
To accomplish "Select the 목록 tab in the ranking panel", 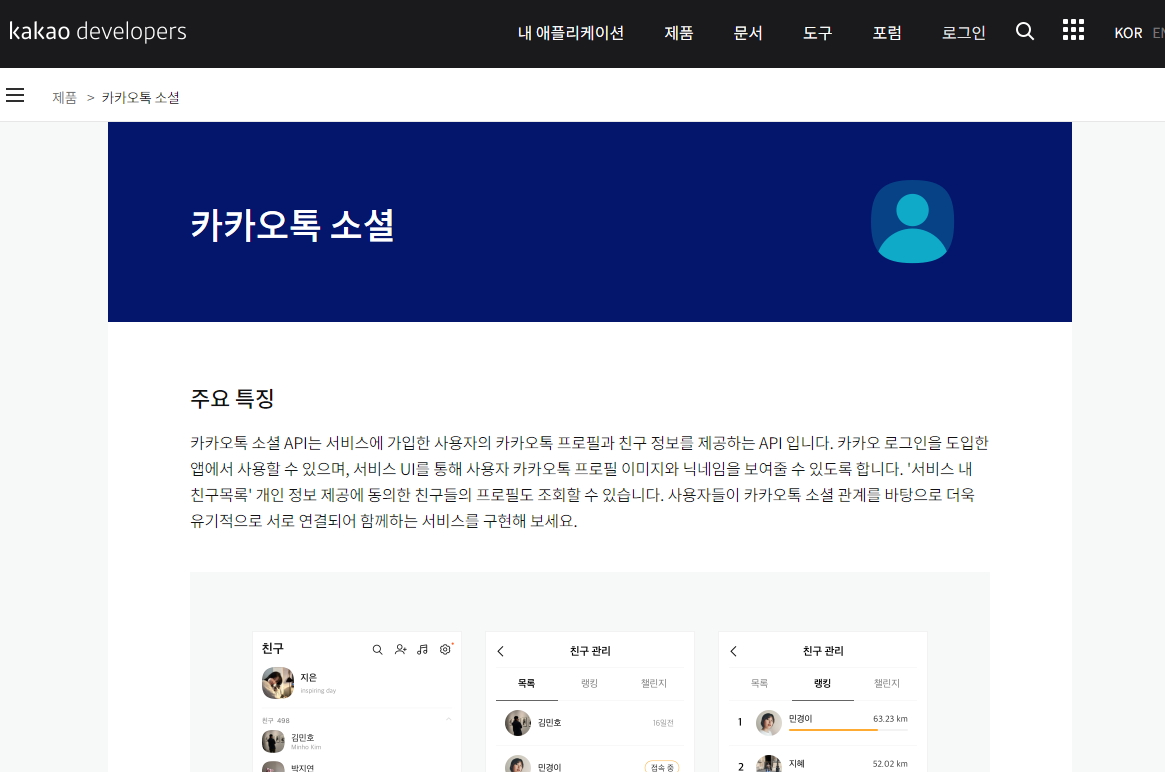I will (759, 684).
